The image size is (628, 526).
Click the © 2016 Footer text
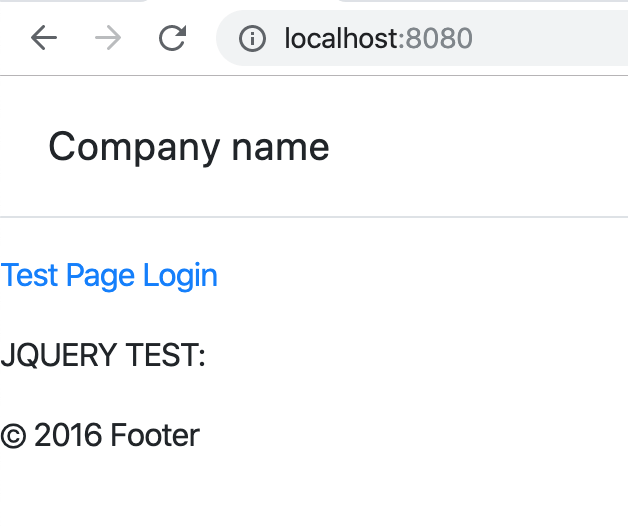[x=100, y=435]
